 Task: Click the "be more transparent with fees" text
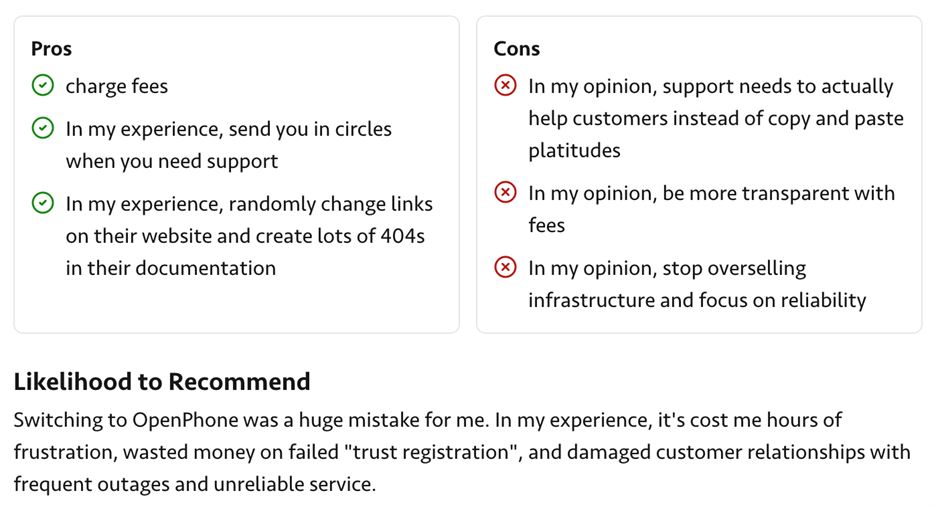click(x=711, y=208)
